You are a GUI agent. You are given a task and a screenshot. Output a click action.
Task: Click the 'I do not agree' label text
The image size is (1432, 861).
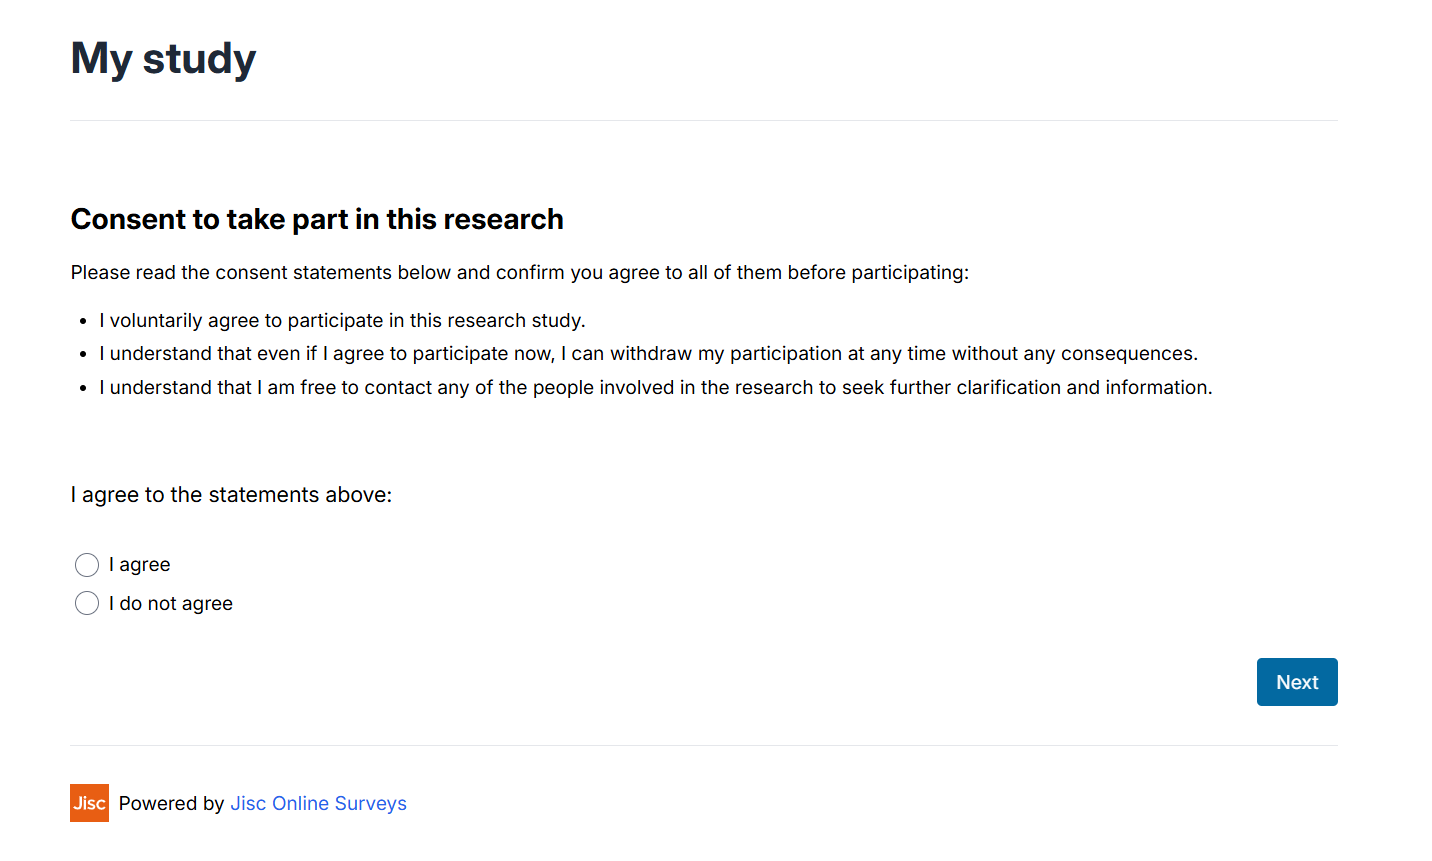[x=170, y=603]
